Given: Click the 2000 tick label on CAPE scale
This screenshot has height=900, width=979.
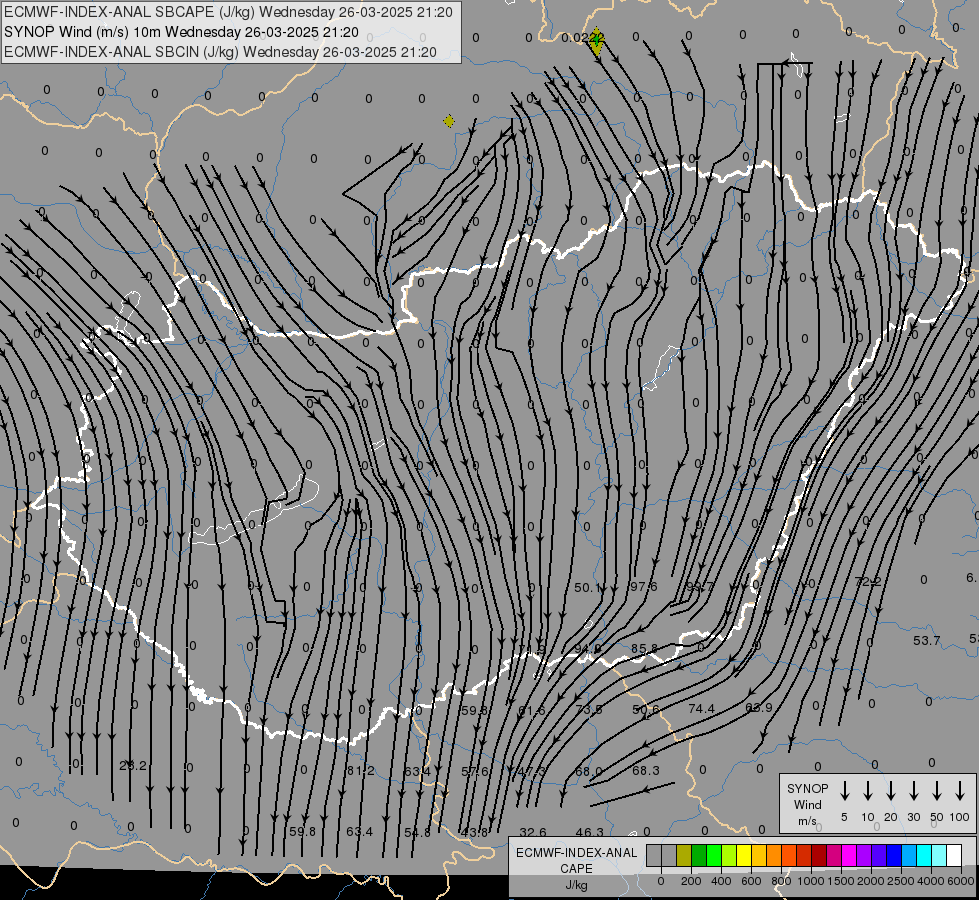Looking at the screenshot, I should pos(871,881).
